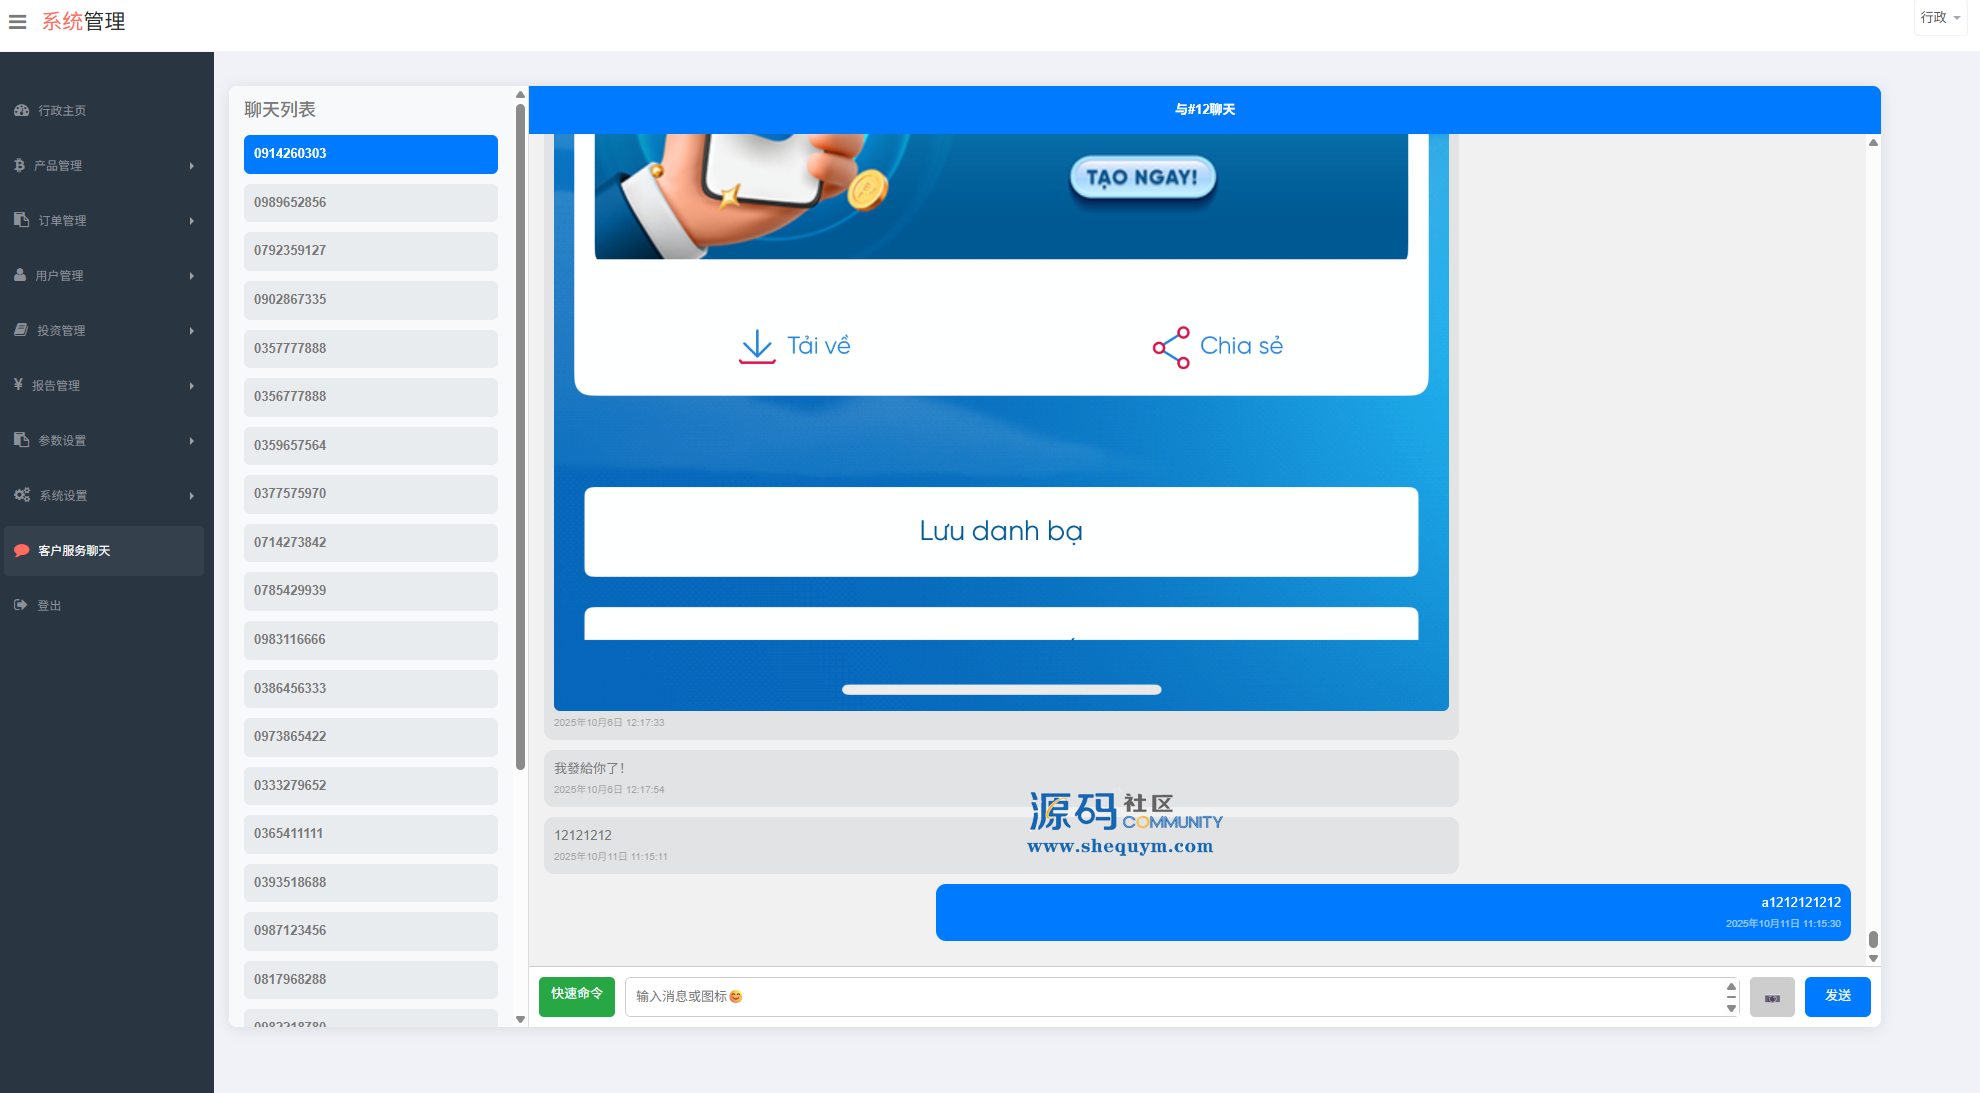Screen dimensions: 1980x1093
Task: Click the 系统设置 gears icon
Action: point(22,495)
